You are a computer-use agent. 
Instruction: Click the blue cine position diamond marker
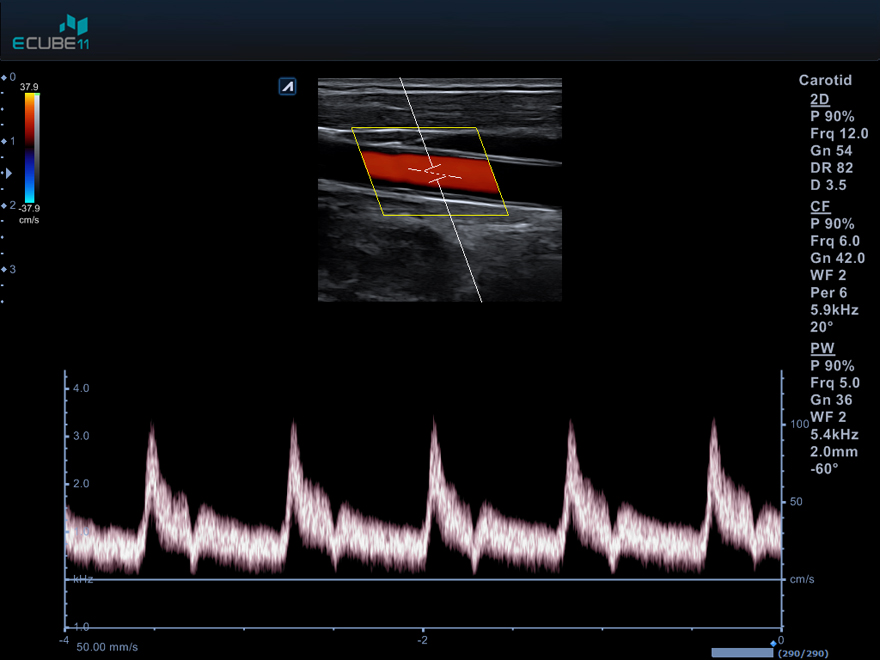click(x=773, y=642)
